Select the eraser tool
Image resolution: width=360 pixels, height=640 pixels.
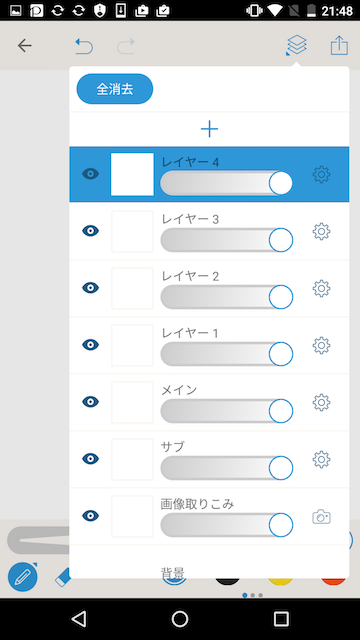pyautogui.click(x=62, y=578)
